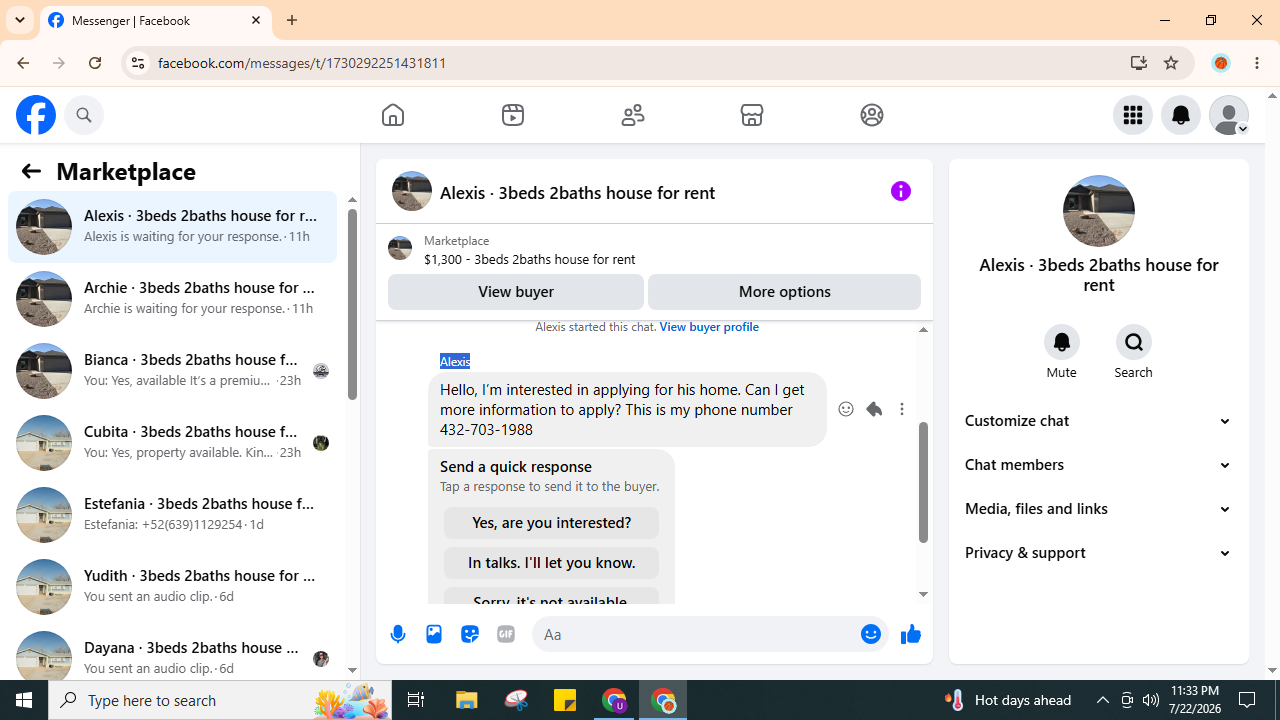Open the Facebook logo home link

coord(36,115)
